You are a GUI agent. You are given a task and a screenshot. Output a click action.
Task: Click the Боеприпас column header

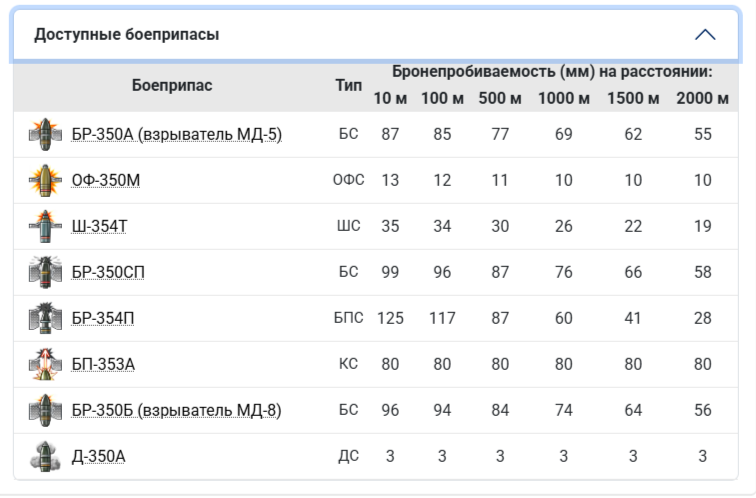[x=172, y=86]
